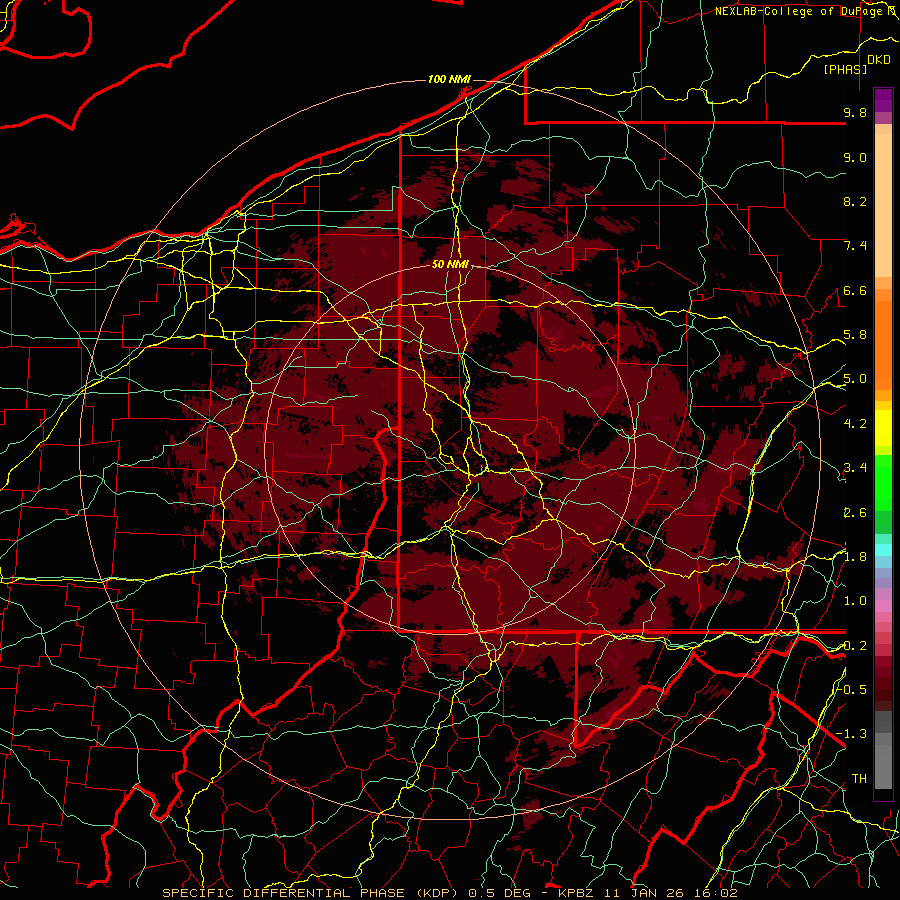Click the TH threshold label on legend
This screenshot has width=900, height=900.
pos(859,779)
